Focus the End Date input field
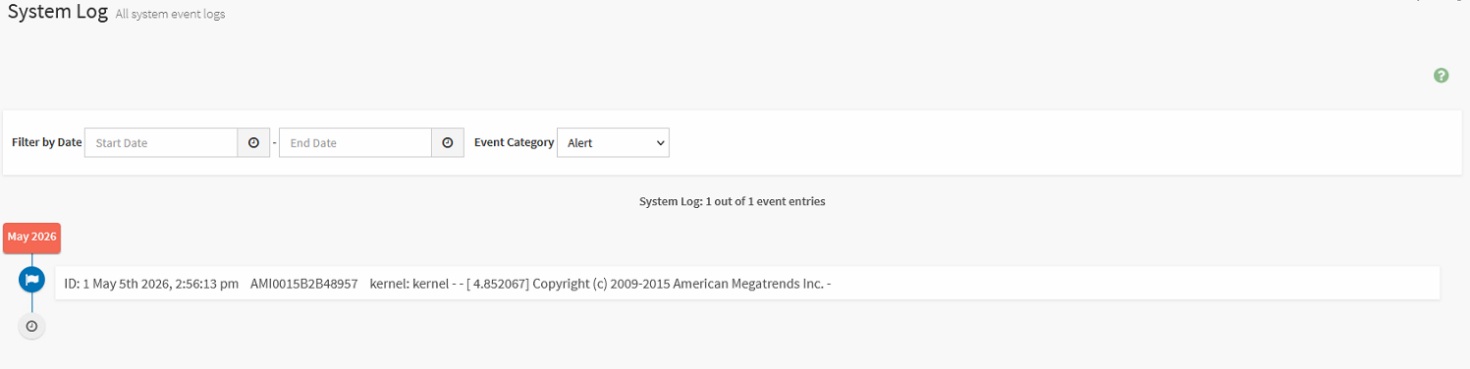 (x=355, y=143)
